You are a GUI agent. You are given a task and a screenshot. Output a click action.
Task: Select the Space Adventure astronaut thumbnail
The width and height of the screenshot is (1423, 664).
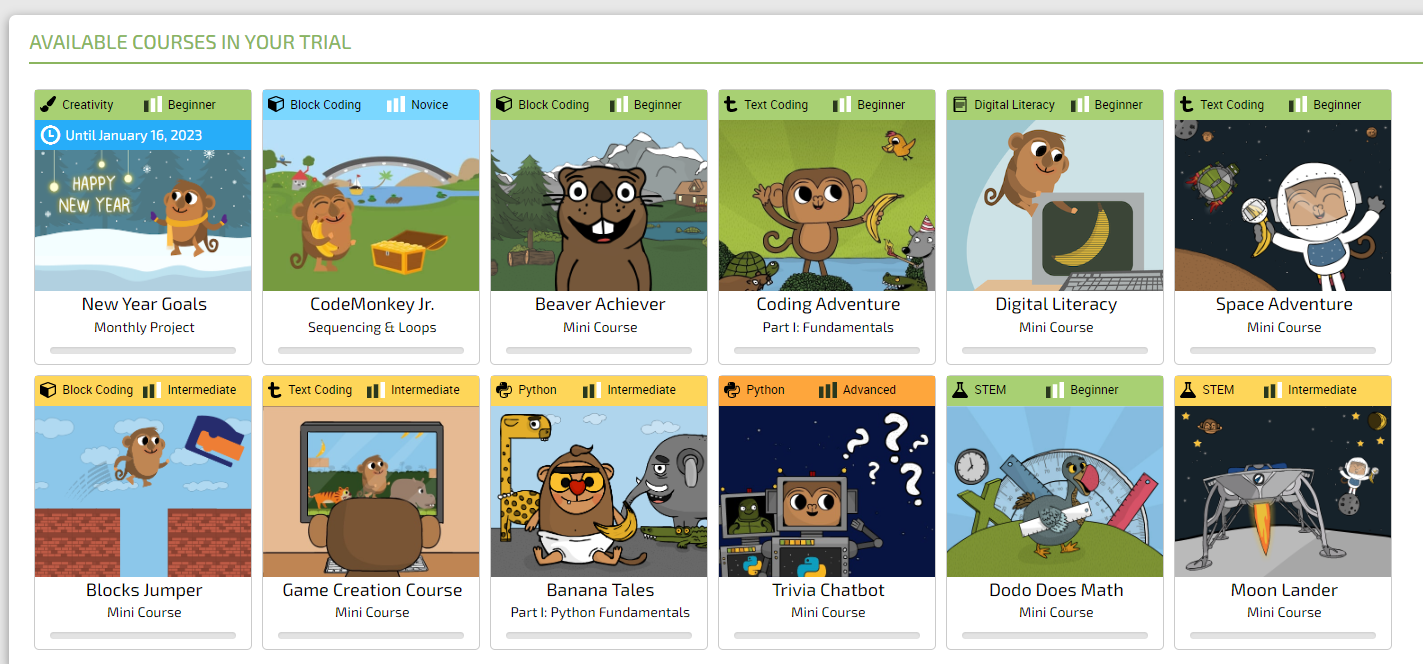(x=1283, y=206)
